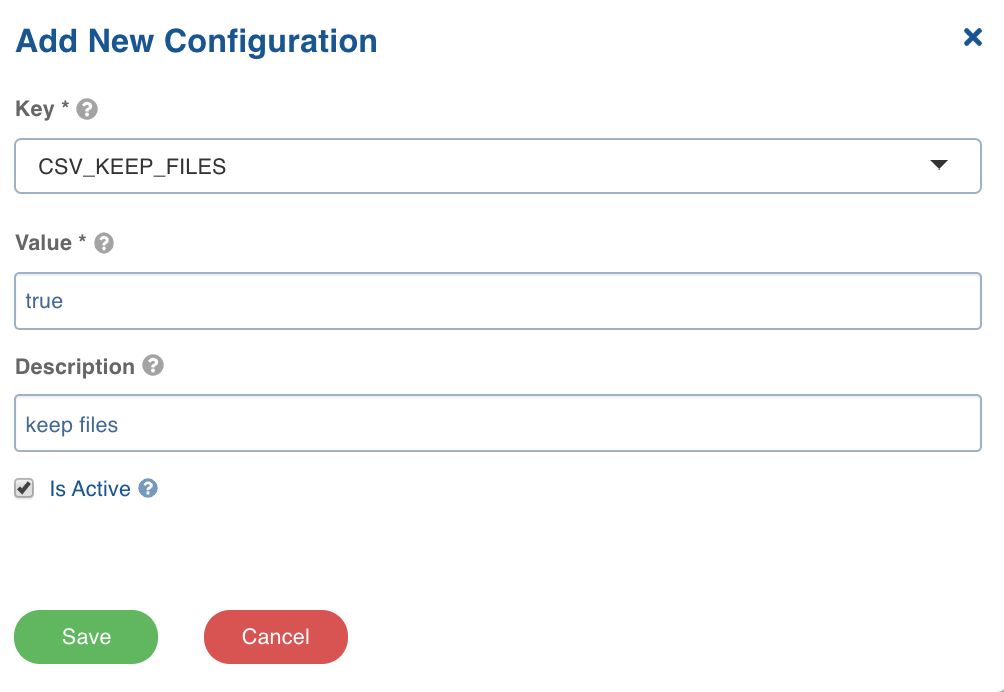
Task: Click the Add New Configuration heading
Action: 197,41
